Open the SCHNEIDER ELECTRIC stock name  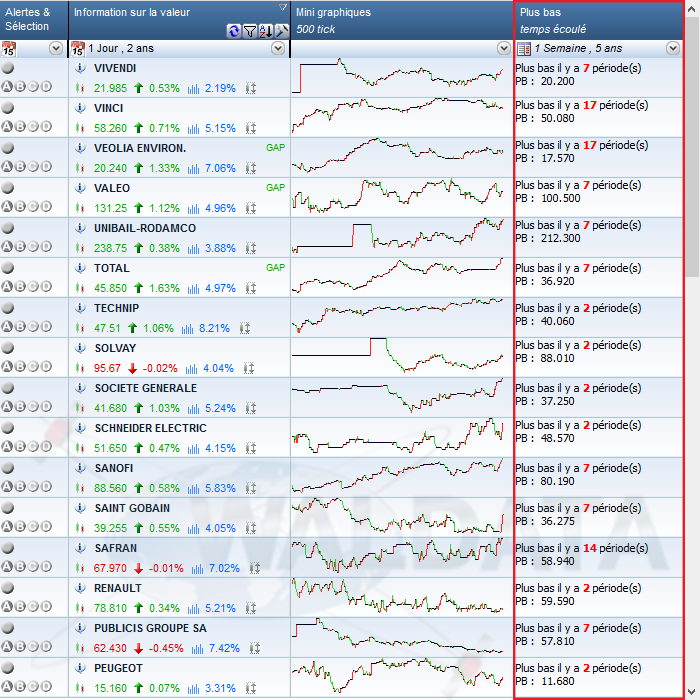[x=150, y=428]
